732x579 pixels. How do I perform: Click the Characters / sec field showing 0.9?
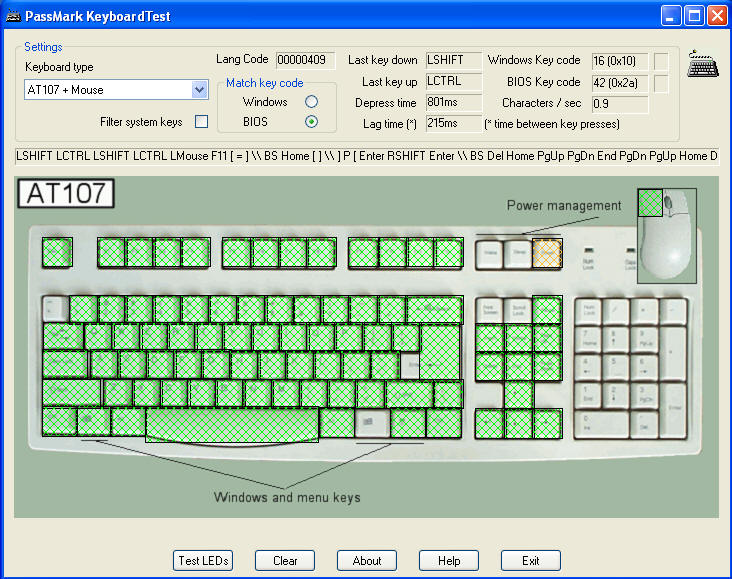(620, 104)
